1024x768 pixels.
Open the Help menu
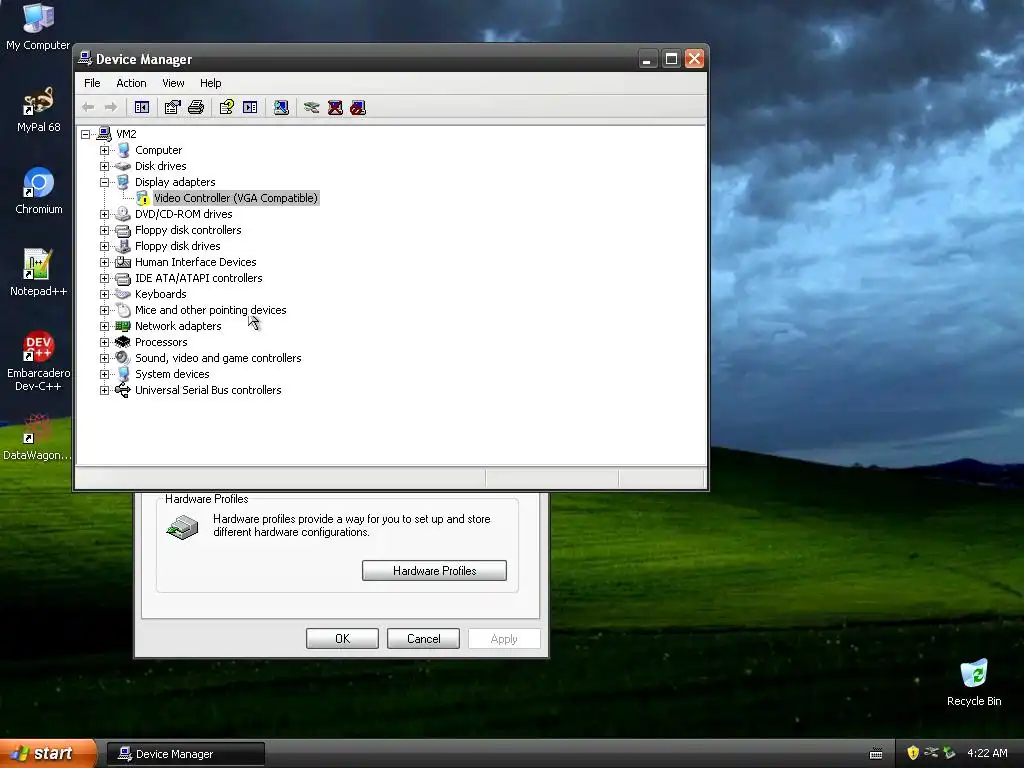[210, 83]
